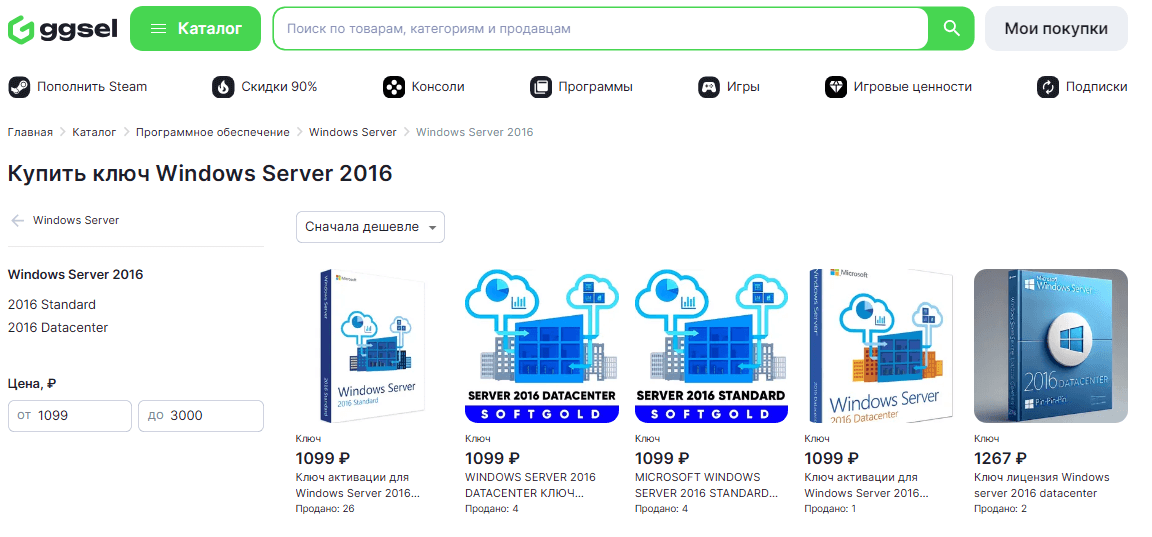Click Продано: 2 text
Screen dimensions: 1152x537
pos(1001,508)
